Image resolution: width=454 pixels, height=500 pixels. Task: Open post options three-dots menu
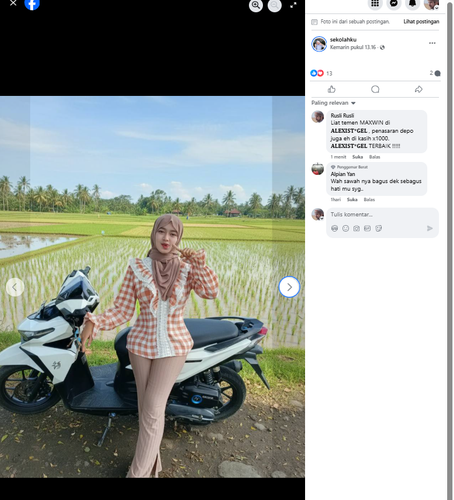(432, 43)
